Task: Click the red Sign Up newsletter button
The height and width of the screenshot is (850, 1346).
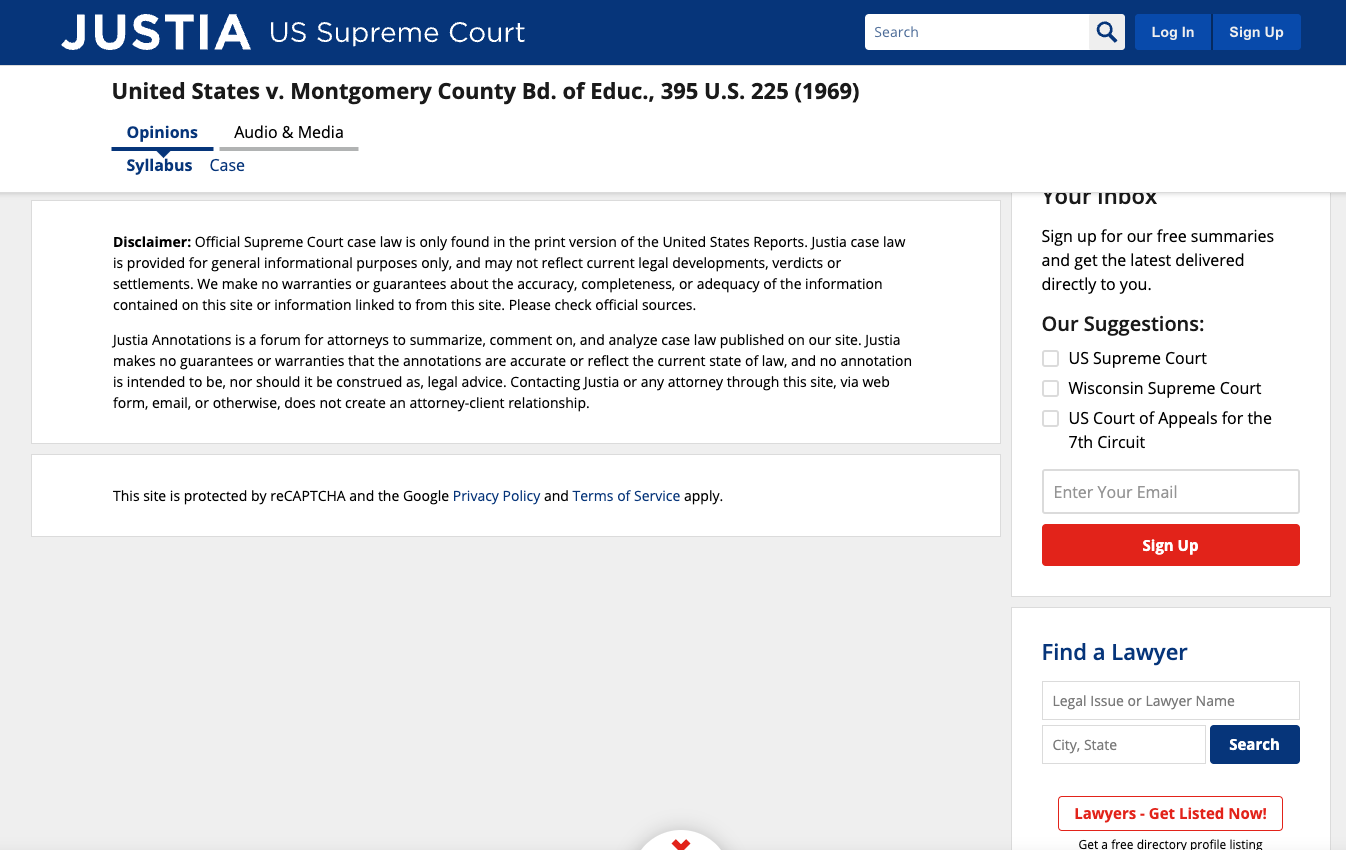Action: coord(1170,545)
